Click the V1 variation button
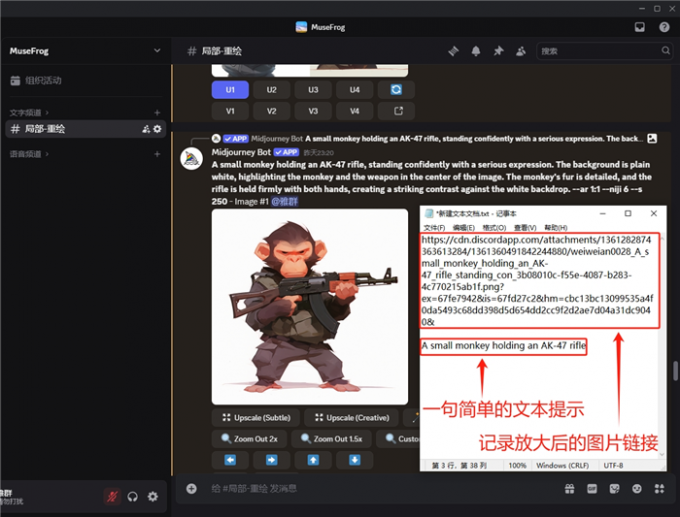The height and width of the screenshot is (517, 680). (x=230, y=111)
